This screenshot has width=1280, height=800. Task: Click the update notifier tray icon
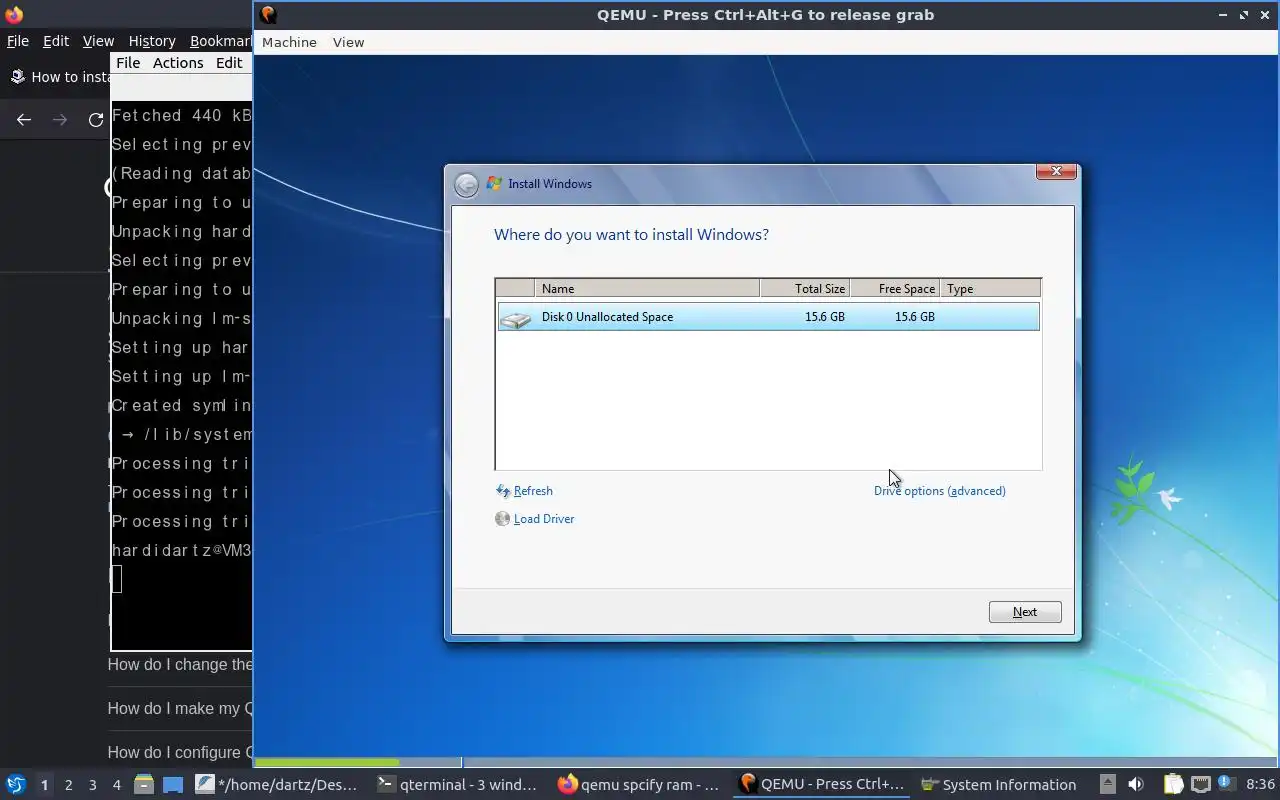pos(1226,785)
